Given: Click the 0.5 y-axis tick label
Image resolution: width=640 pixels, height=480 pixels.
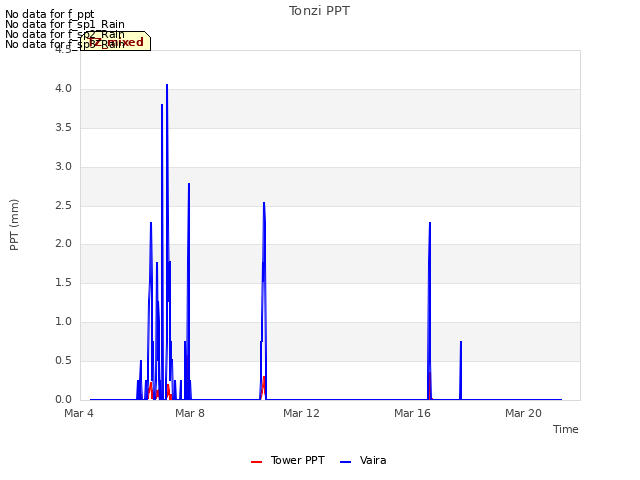Looking at the screenshot, I should coord(63,360).
